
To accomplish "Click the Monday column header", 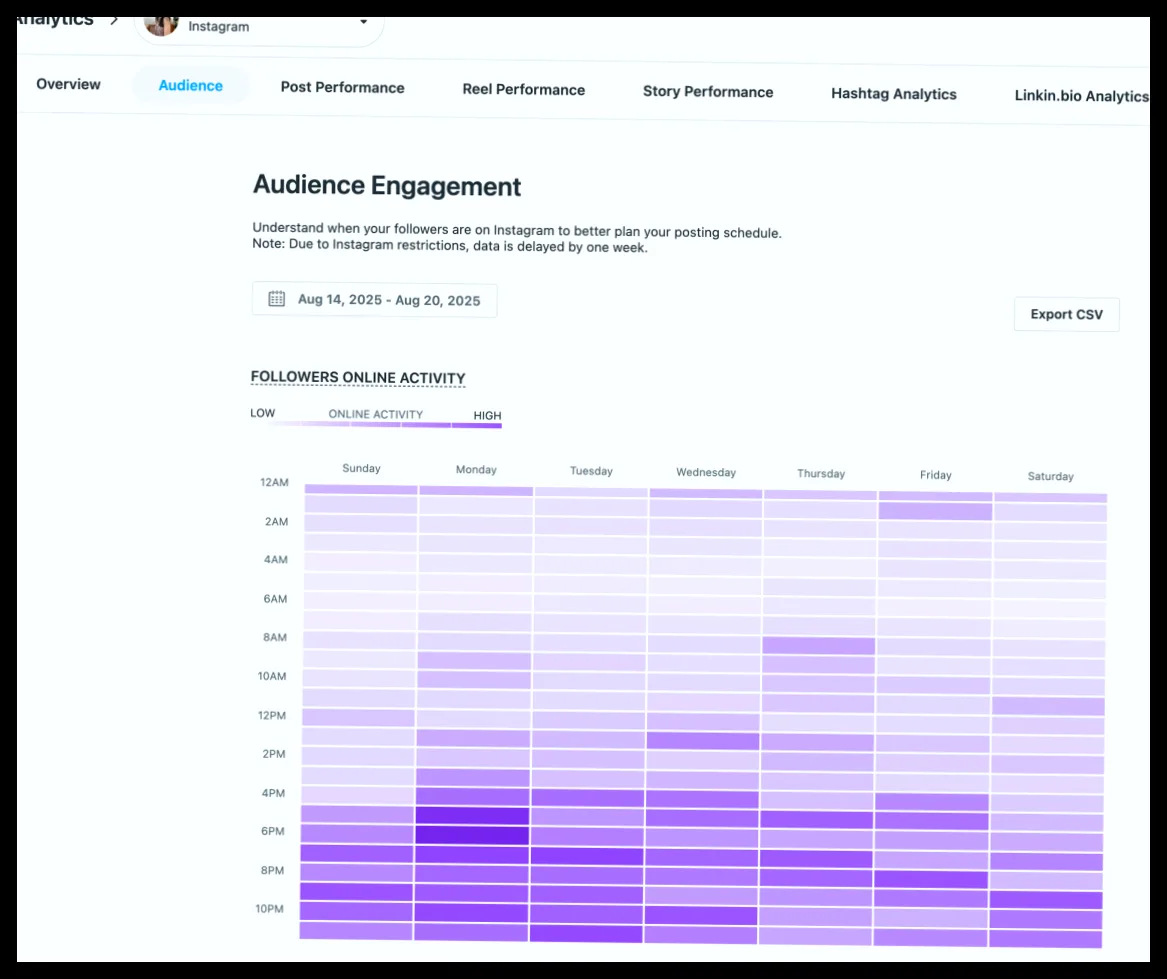I will tap(476, 470).
